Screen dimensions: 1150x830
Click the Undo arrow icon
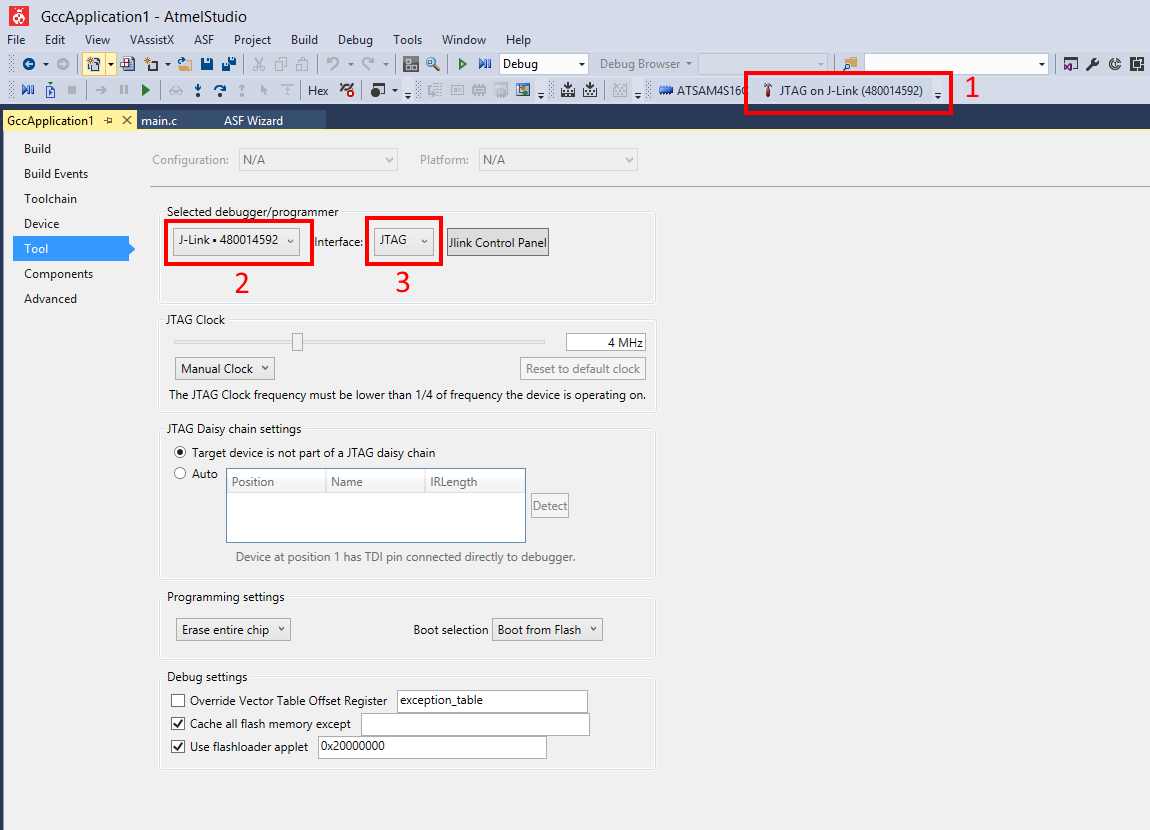tap(332, 65)
